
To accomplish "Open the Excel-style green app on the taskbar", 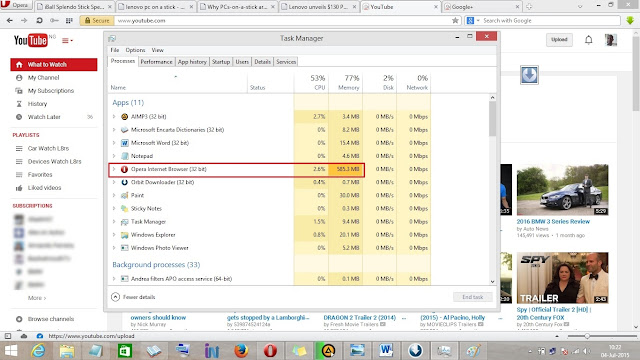I will point(124,351).
